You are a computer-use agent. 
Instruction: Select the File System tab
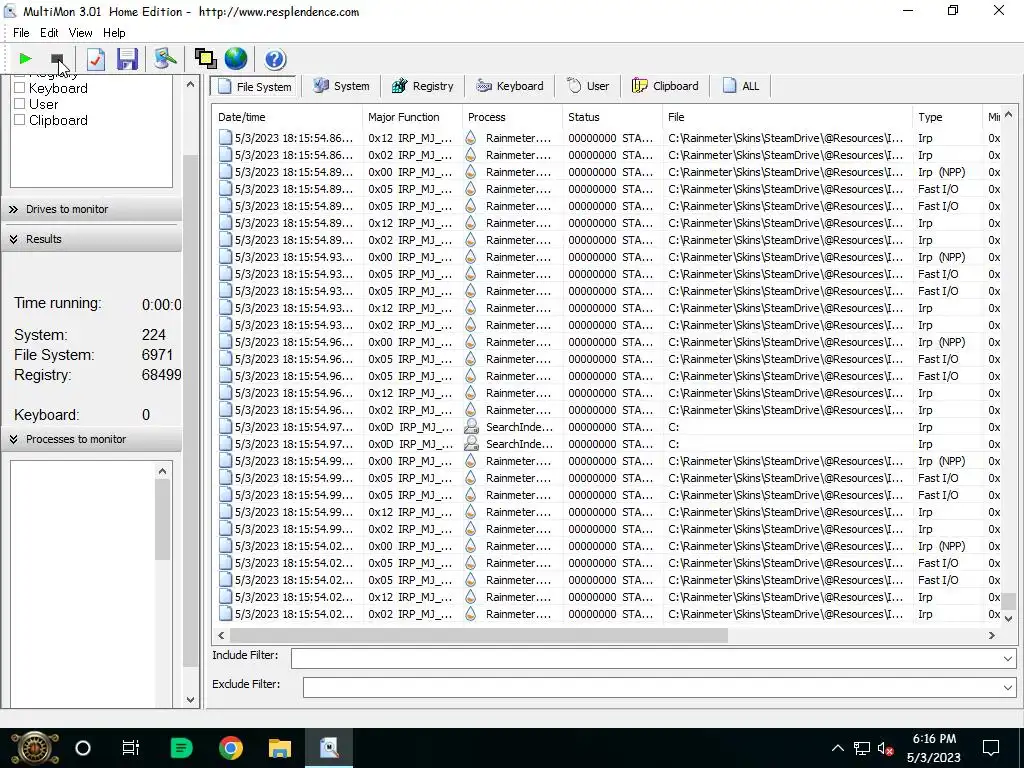[255, 86]
